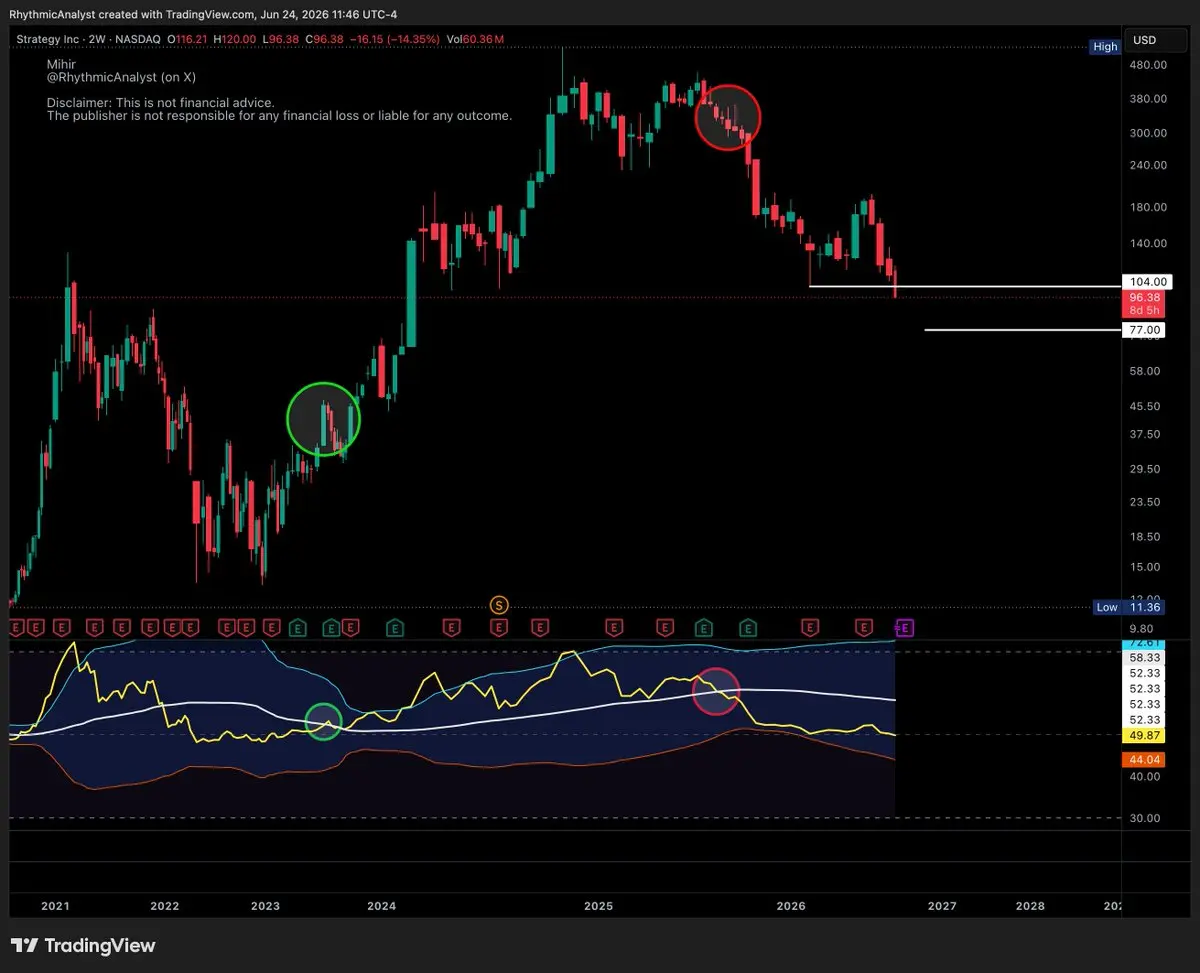Click the yellow 49.87 indicator value label

(1144, 735)
